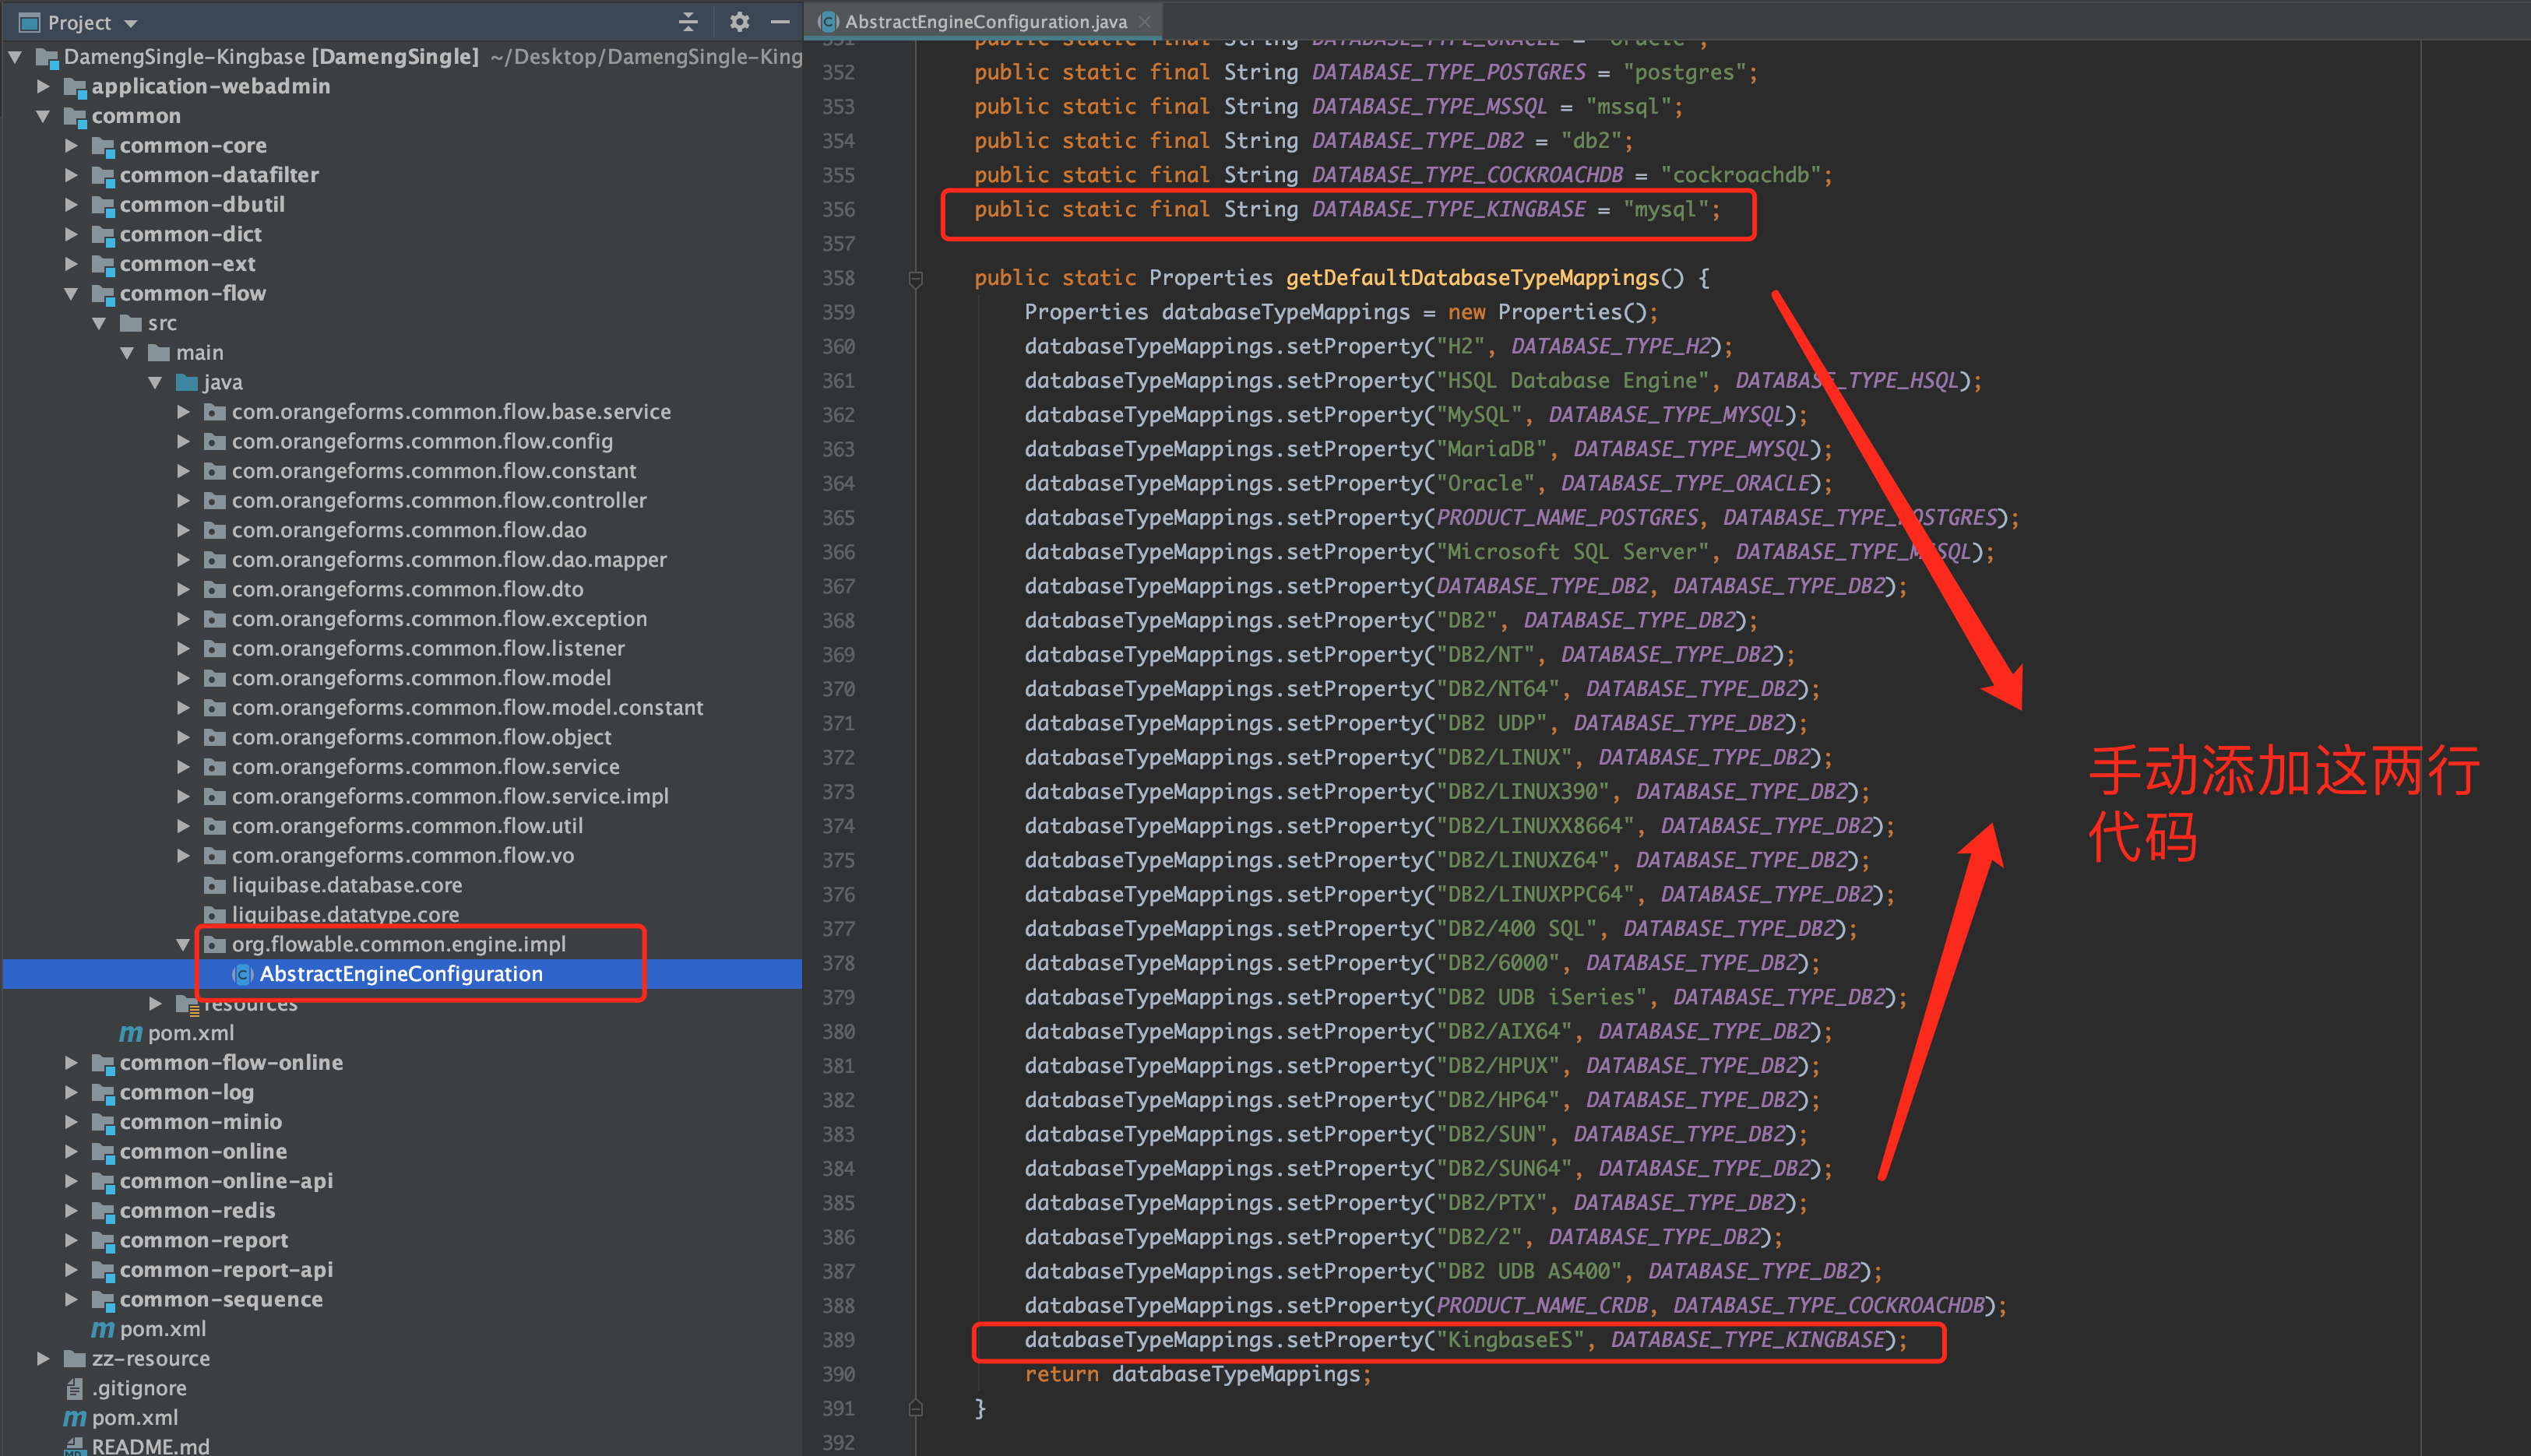Expand the application-webadmin module
The width and height of the screenshot is (2531, 1456).
(43, 87)
